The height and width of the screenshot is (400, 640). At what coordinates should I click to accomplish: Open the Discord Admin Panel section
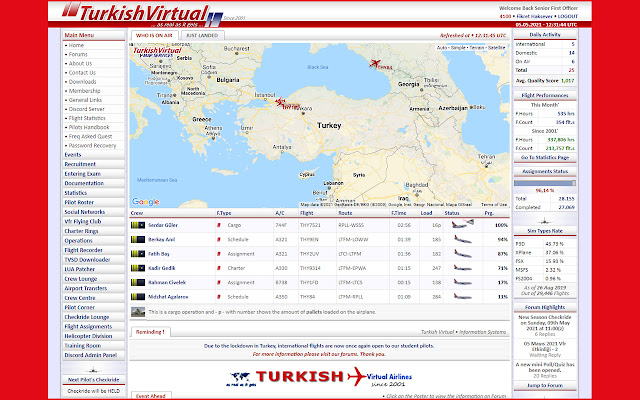(93, 355)
